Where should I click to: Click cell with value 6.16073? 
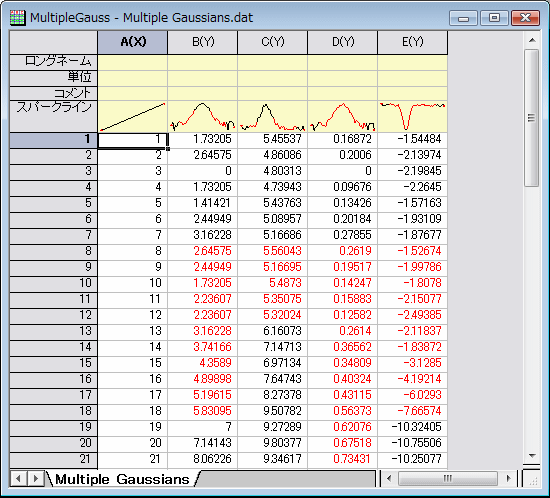(273, 331)
